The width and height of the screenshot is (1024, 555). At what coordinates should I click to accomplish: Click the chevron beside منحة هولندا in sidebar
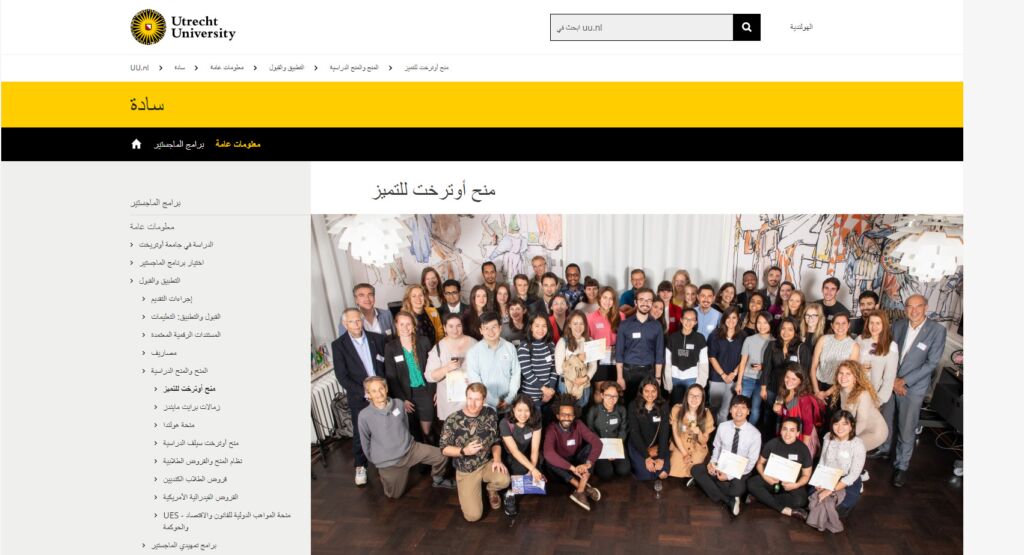click(155, 425)
